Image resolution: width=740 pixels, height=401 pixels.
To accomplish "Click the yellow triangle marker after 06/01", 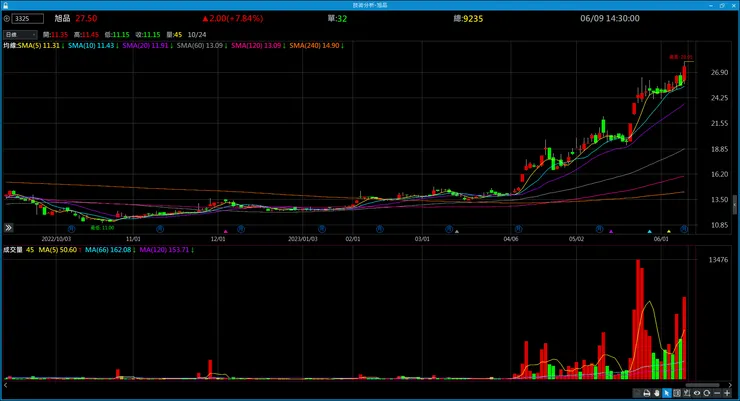I will pos(669,232).
